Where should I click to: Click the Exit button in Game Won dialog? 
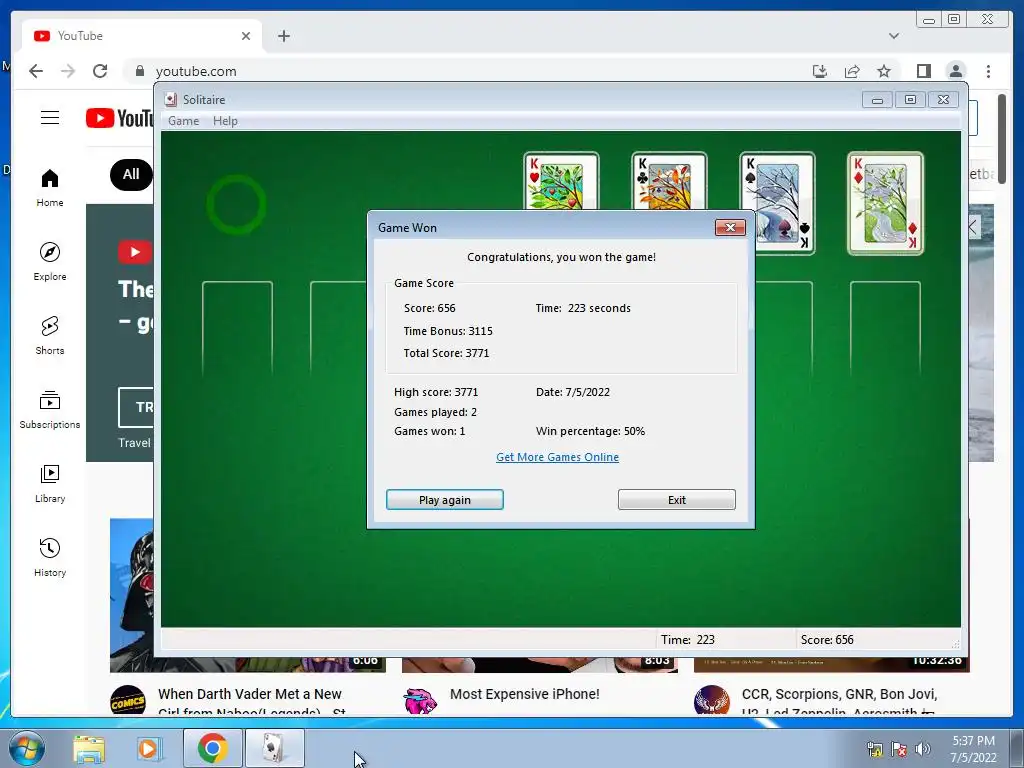(x=677, y=500)
